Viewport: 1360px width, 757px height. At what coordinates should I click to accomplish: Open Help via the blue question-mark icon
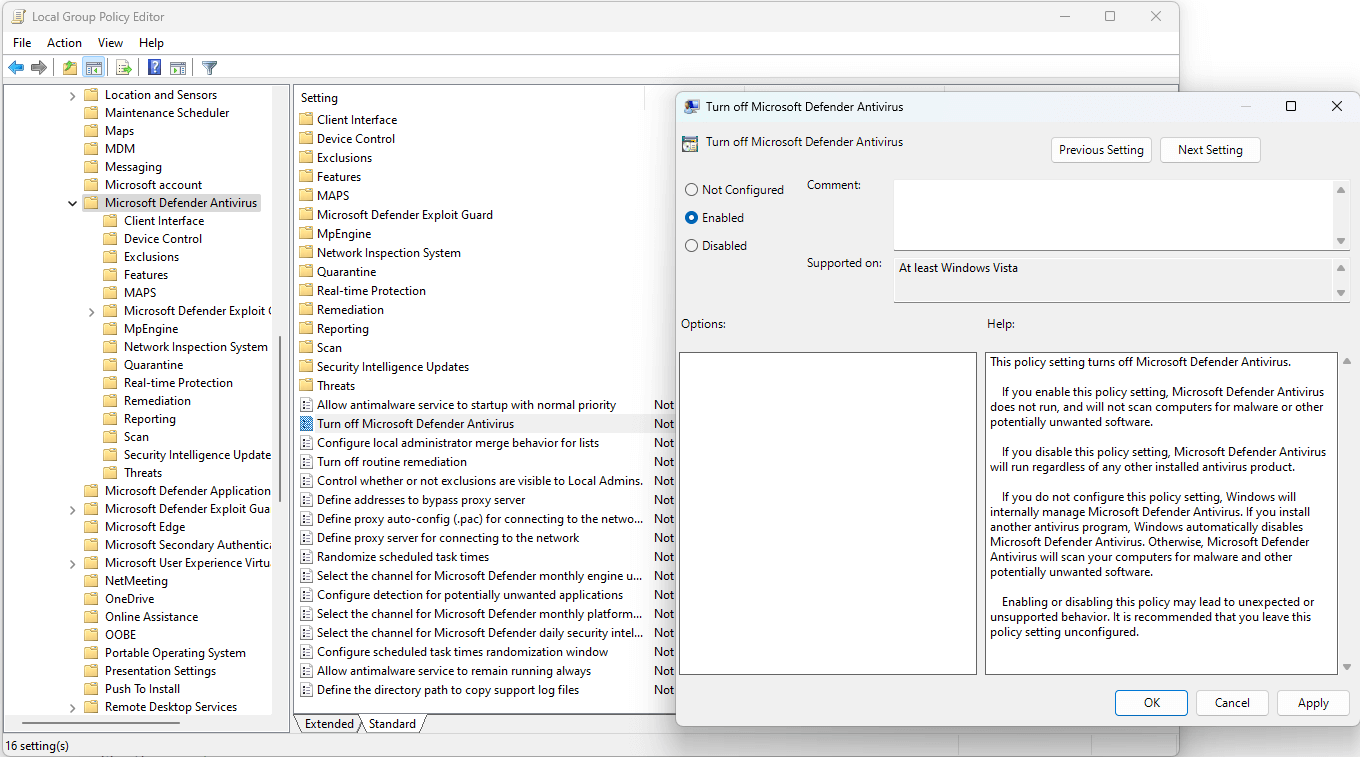point(155,68)
